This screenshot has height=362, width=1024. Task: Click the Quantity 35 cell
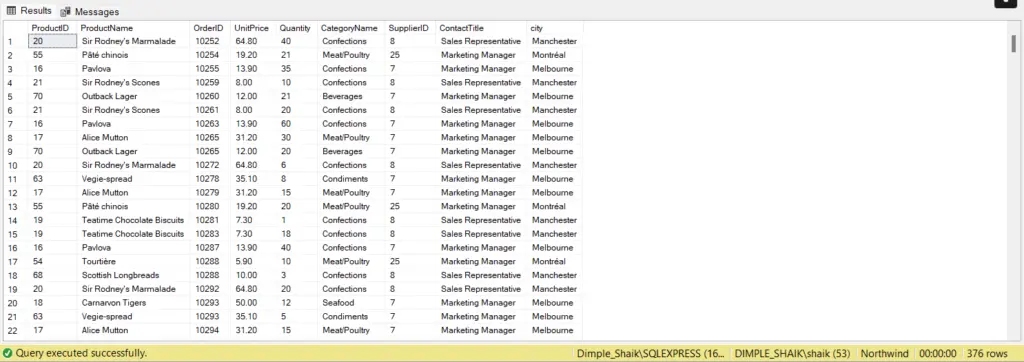click(x=296, y=69)
